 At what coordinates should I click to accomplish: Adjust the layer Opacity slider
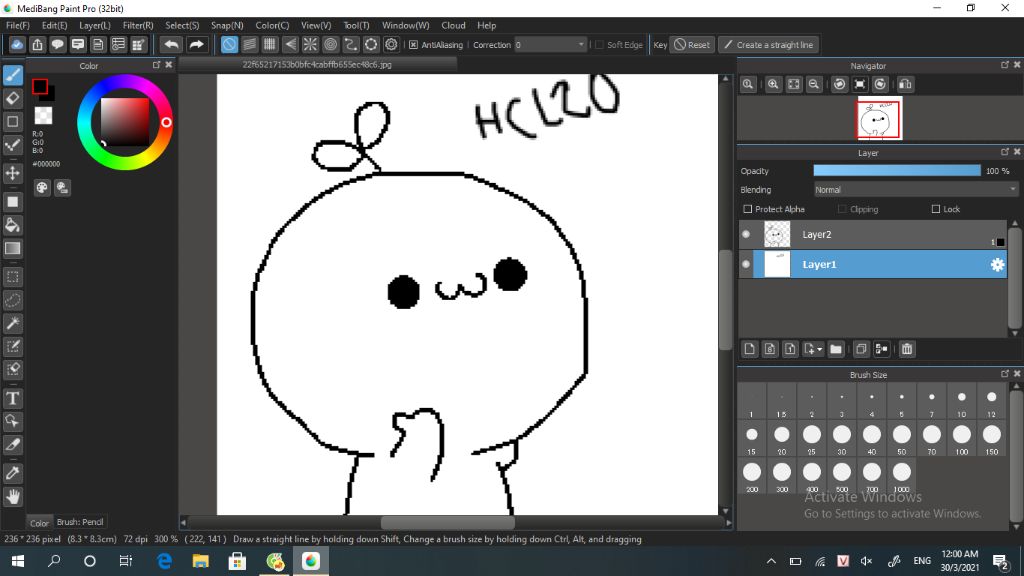click(897, 170)
